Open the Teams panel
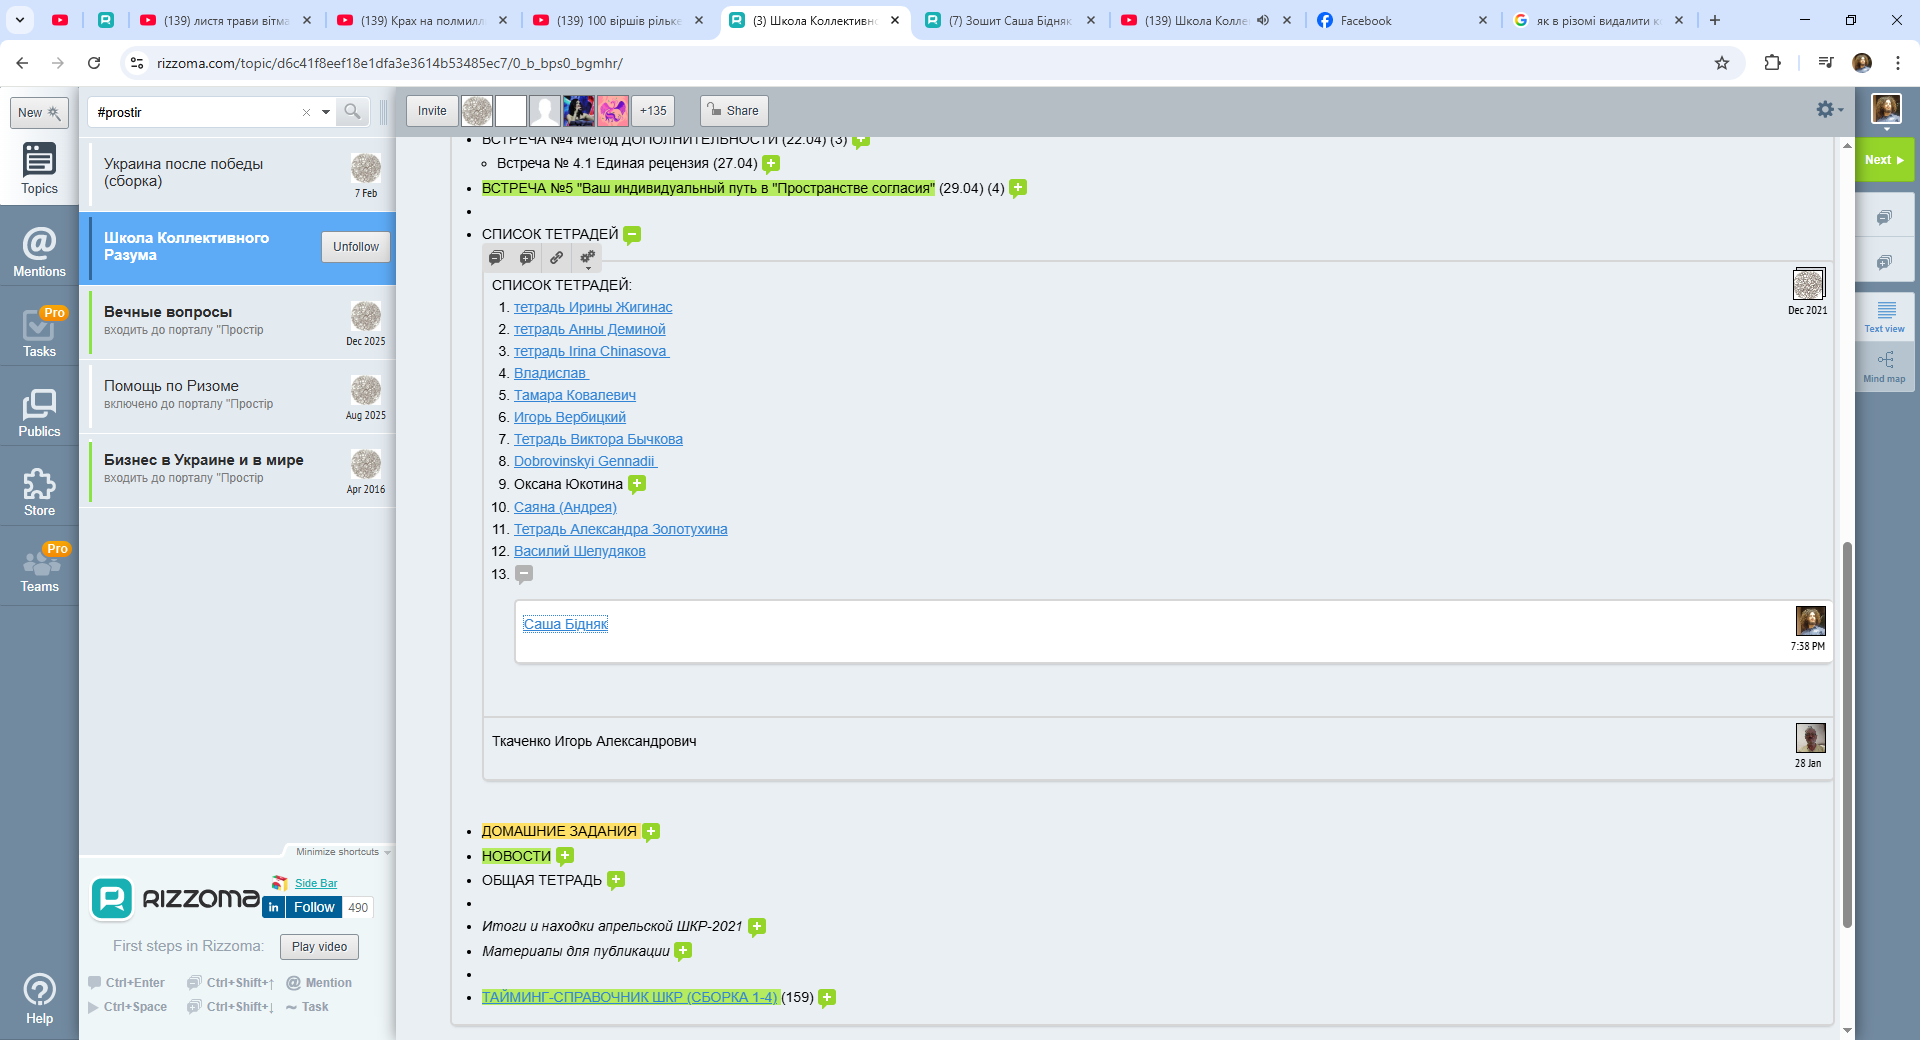The image size is (1920, 1040). [x=39, y=569]
